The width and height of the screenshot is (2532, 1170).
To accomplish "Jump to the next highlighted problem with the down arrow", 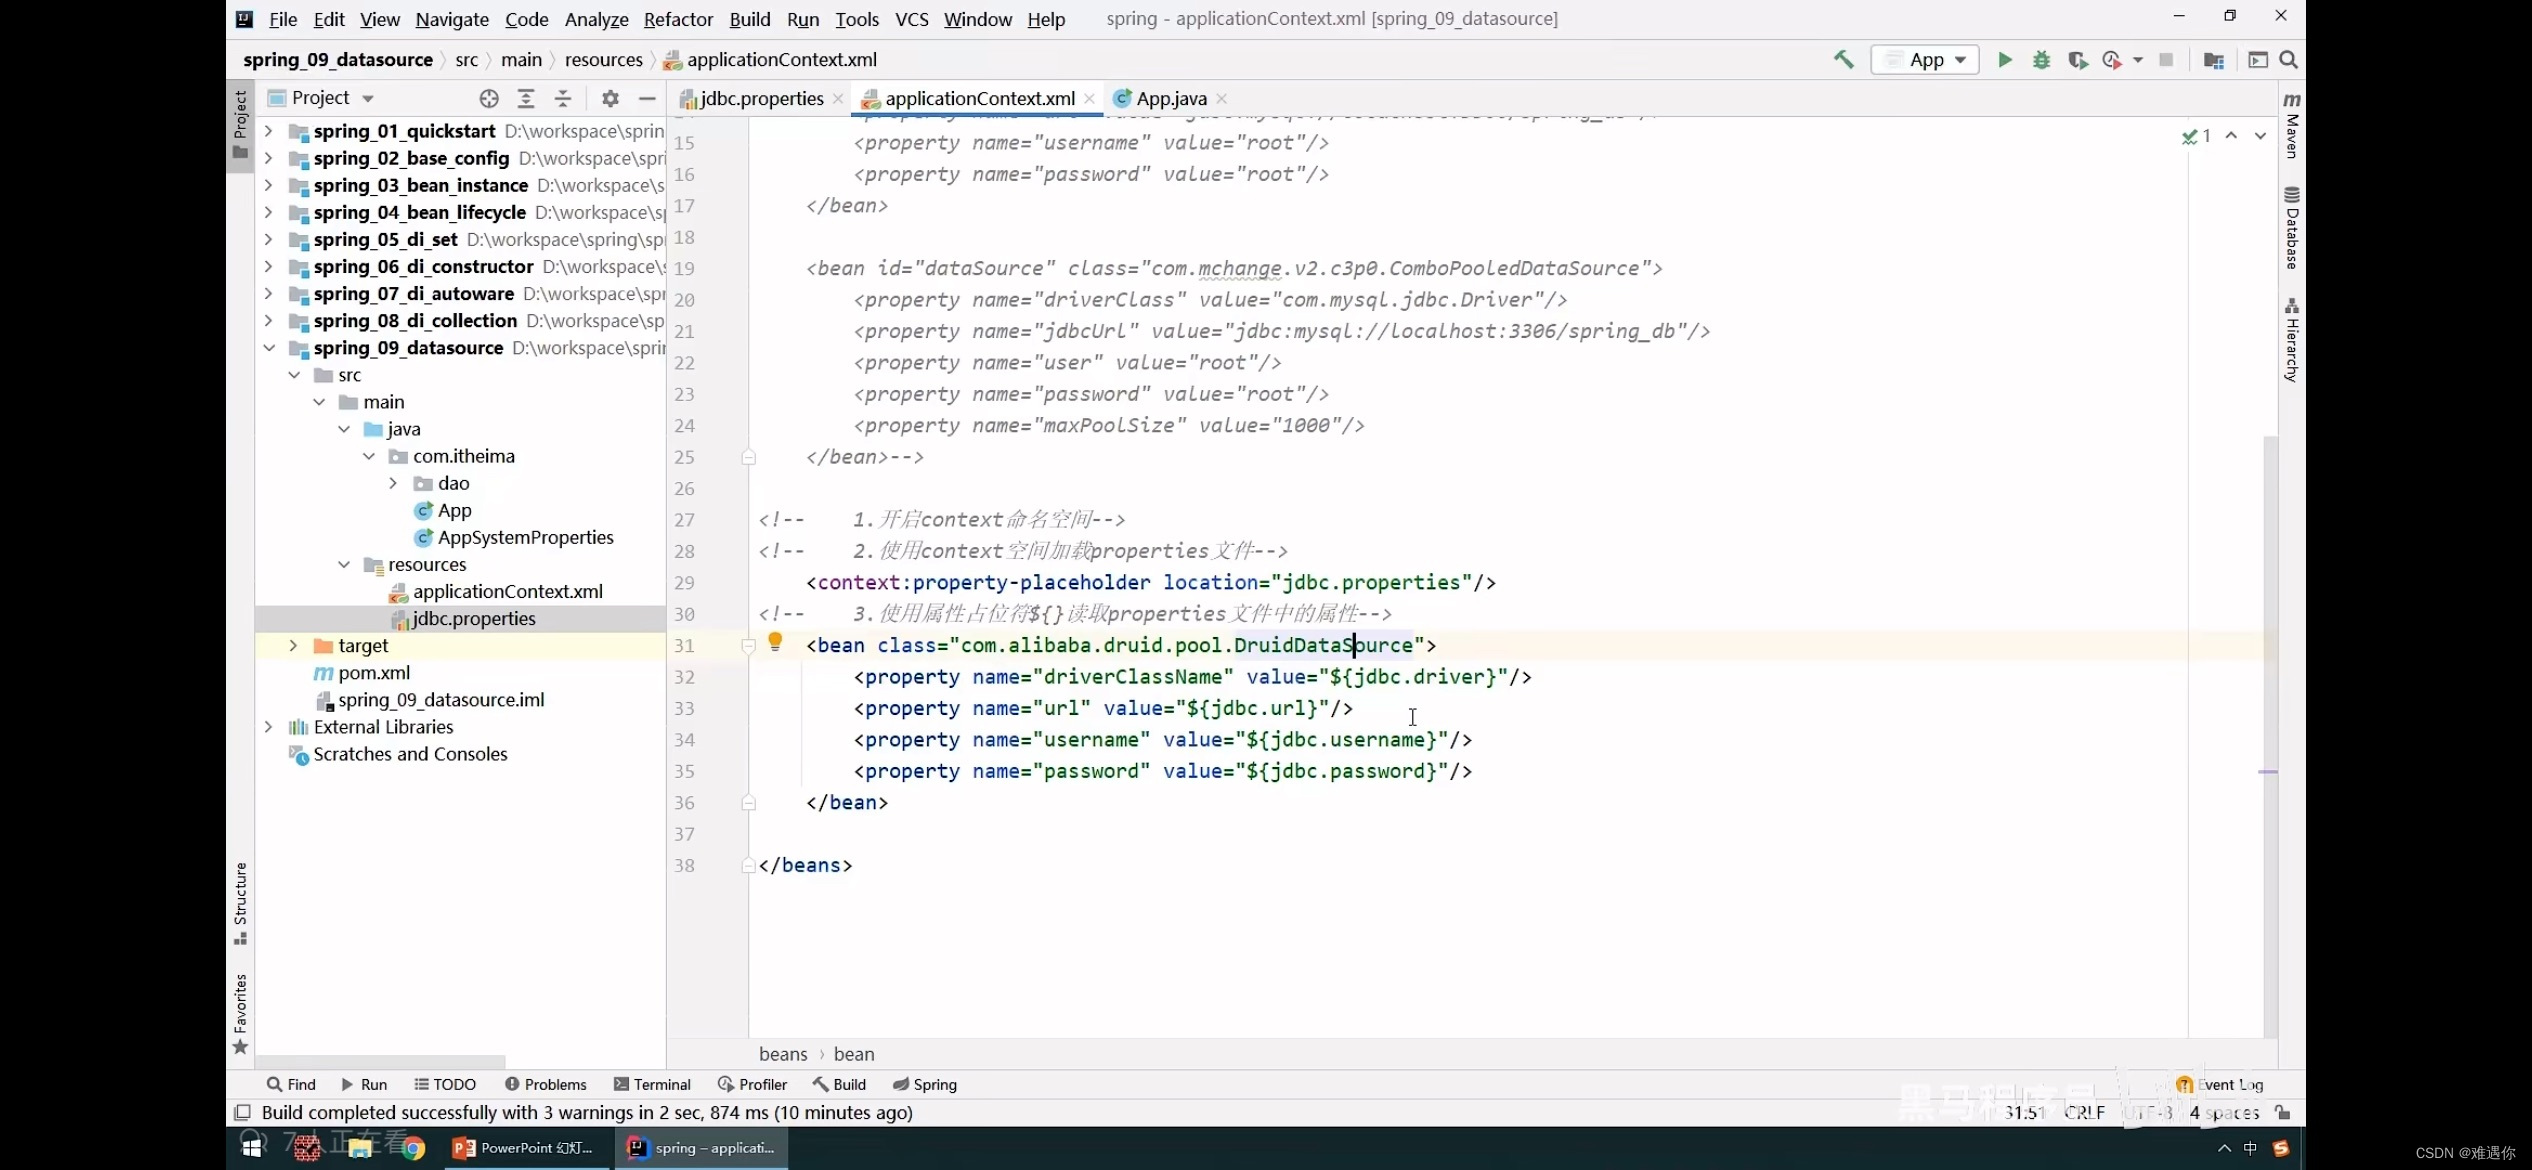I will (2260, 136).
